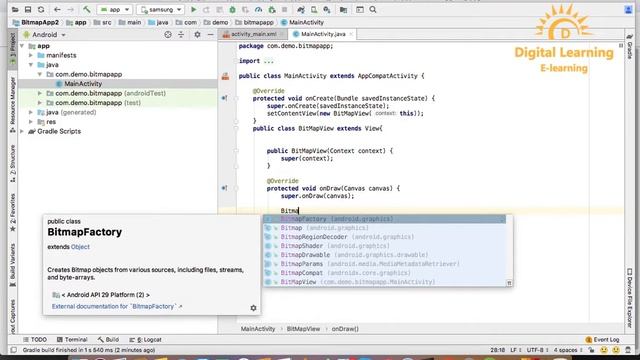Run the app with the green play icon
This screenshot has width=640, height=360.
click(x=193, y=9)
